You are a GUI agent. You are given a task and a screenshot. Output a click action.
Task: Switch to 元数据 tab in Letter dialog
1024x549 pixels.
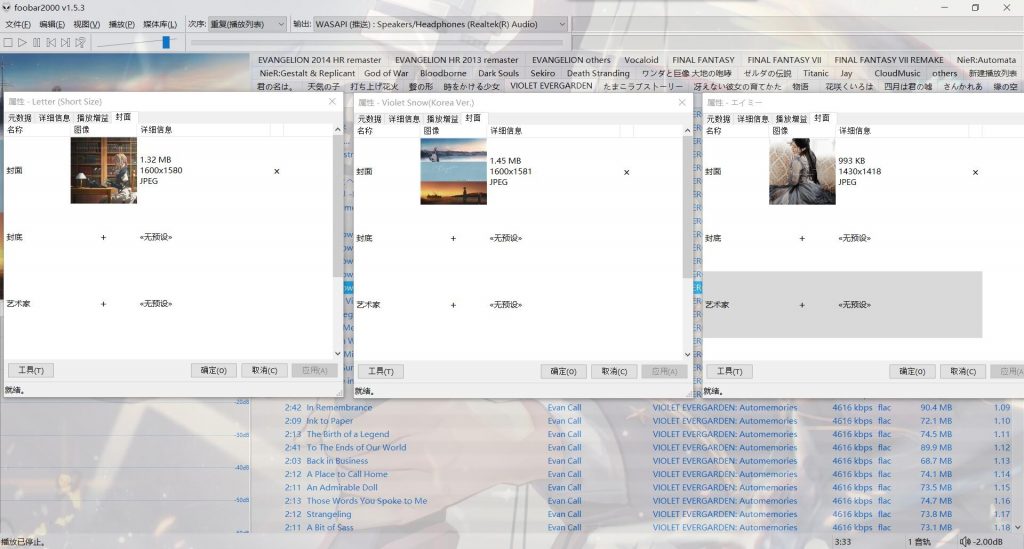point(20,118)
